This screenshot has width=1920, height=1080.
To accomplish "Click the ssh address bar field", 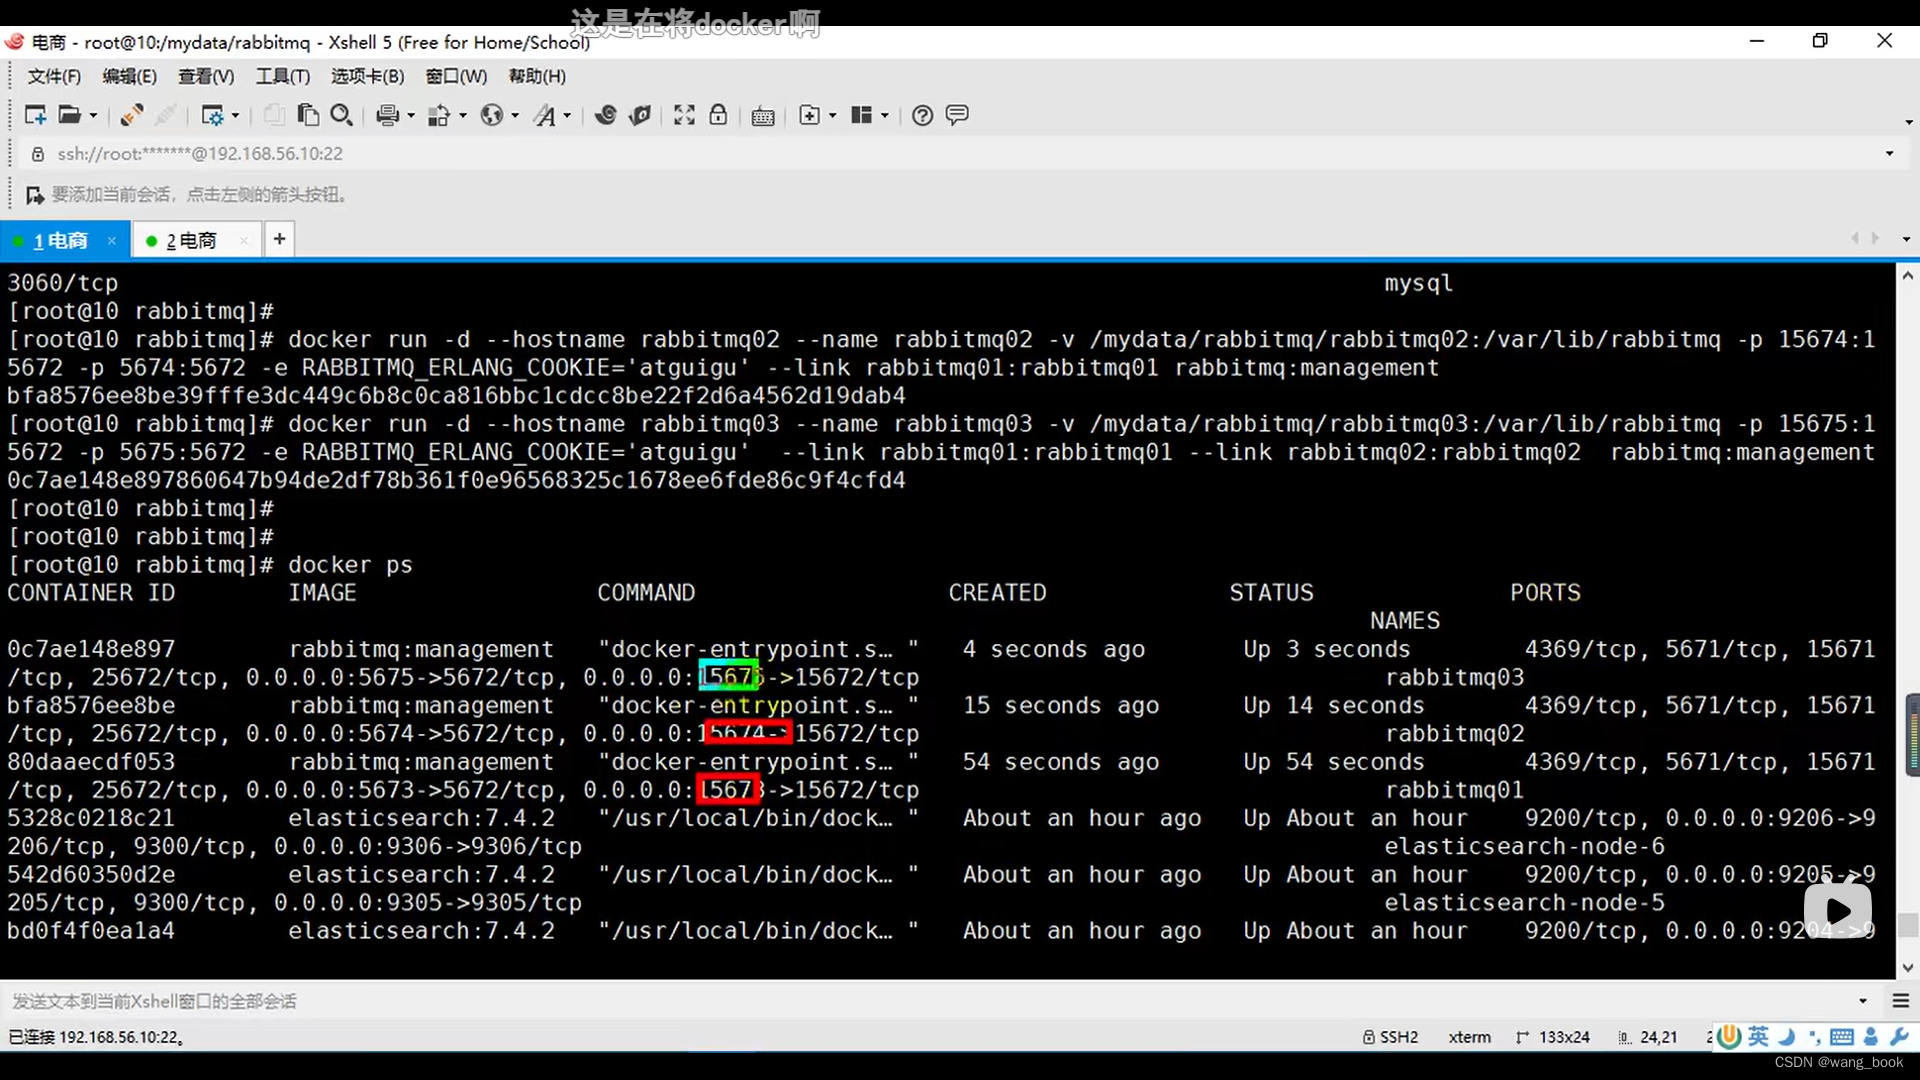I will click(960, 154).
